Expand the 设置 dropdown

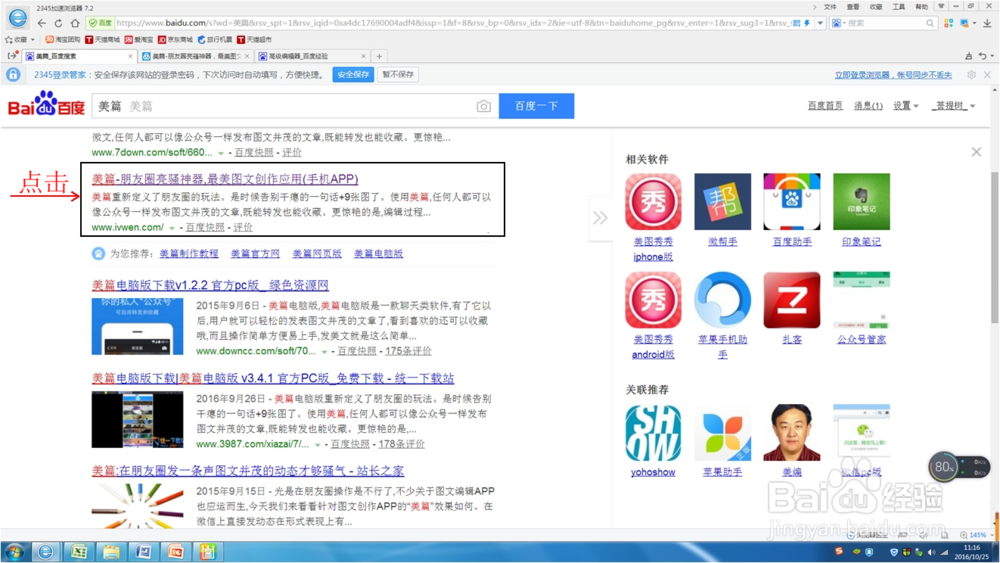905,106
